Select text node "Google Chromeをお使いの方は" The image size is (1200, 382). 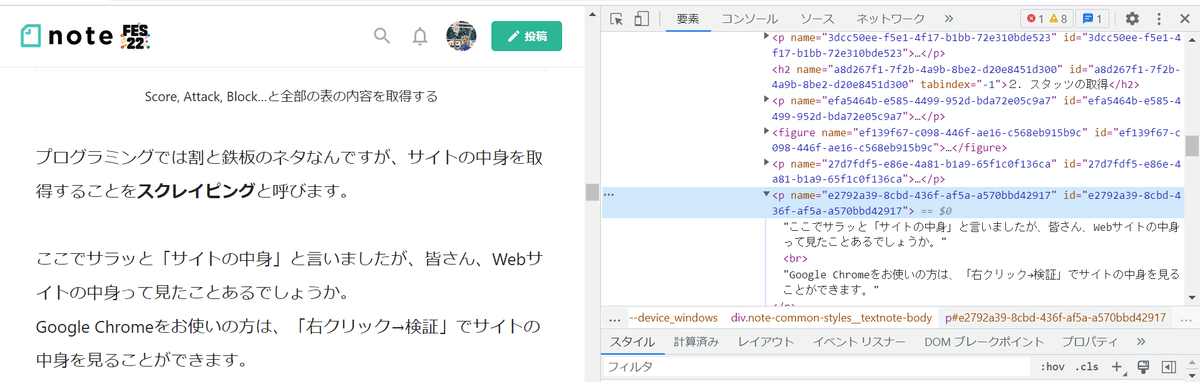(982, 281)
